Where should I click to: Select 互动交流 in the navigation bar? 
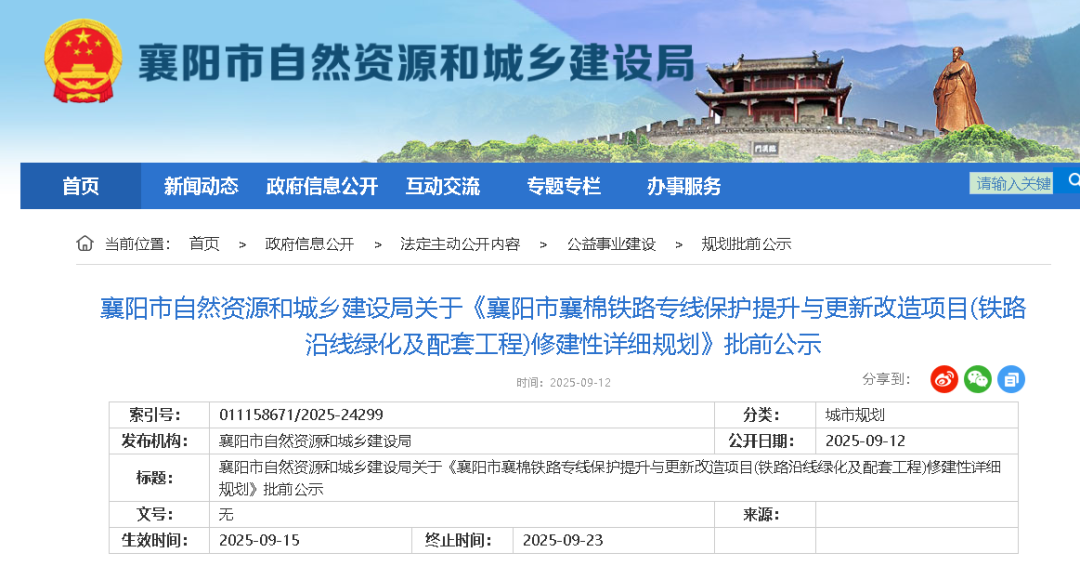pyautogui.click(x=442, y=186)
